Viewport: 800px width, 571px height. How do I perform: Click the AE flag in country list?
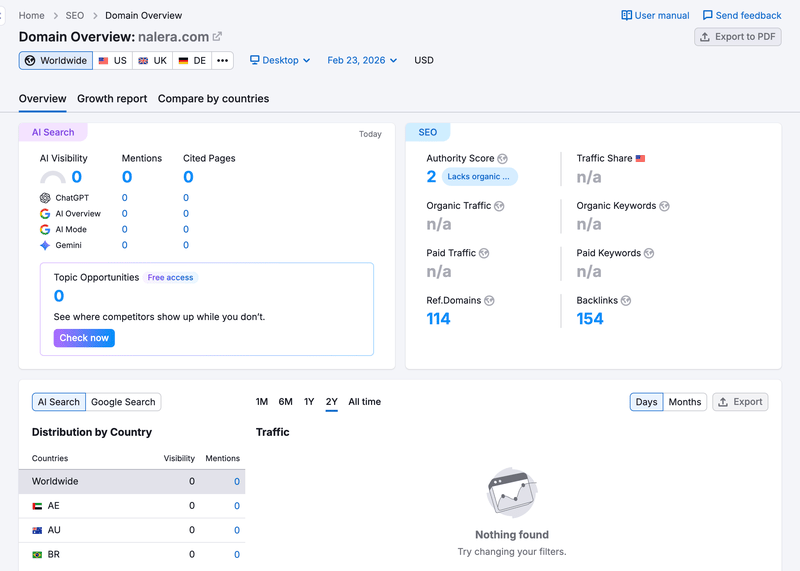point(37,506)
